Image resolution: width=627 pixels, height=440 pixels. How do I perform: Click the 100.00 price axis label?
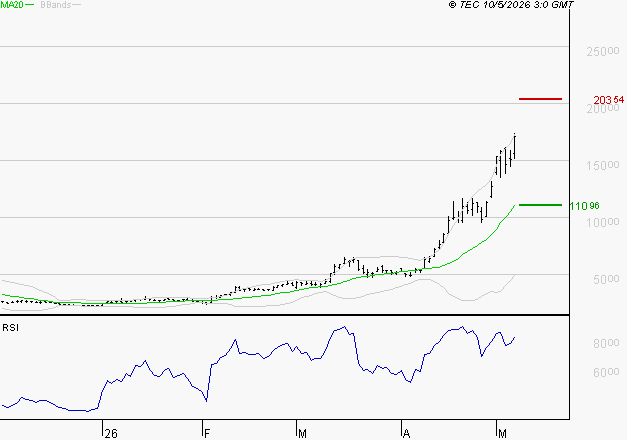(x=603, y=222)
